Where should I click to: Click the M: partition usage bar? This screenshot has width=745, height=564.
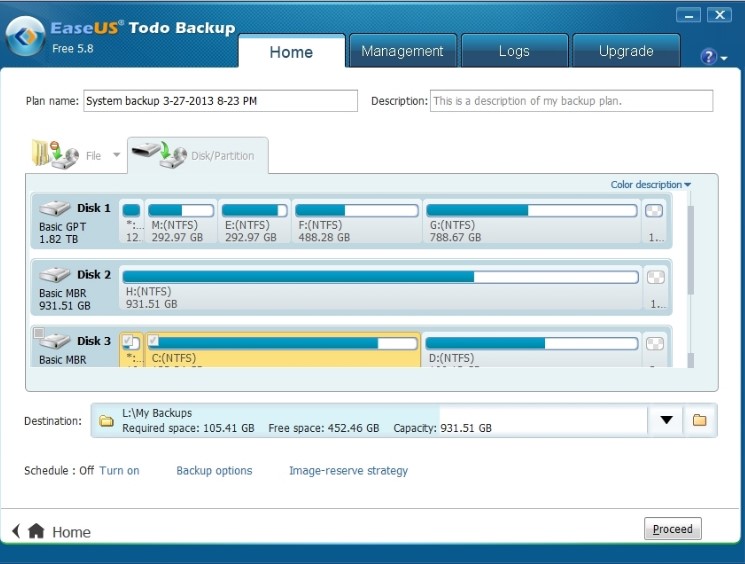[181, 210]
